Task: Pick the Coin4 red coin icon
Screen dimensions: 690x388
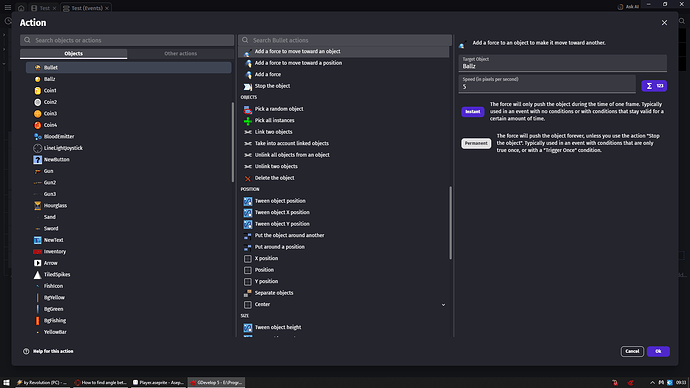Action: coord(37,125)
